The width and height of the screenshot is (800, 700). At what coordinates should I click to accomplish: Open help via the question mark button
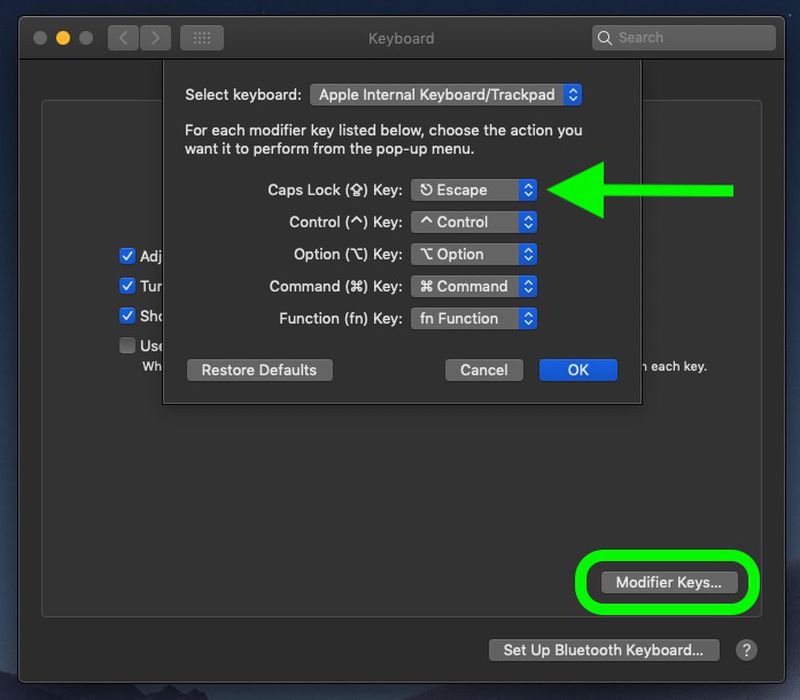[x=746, y=650]
